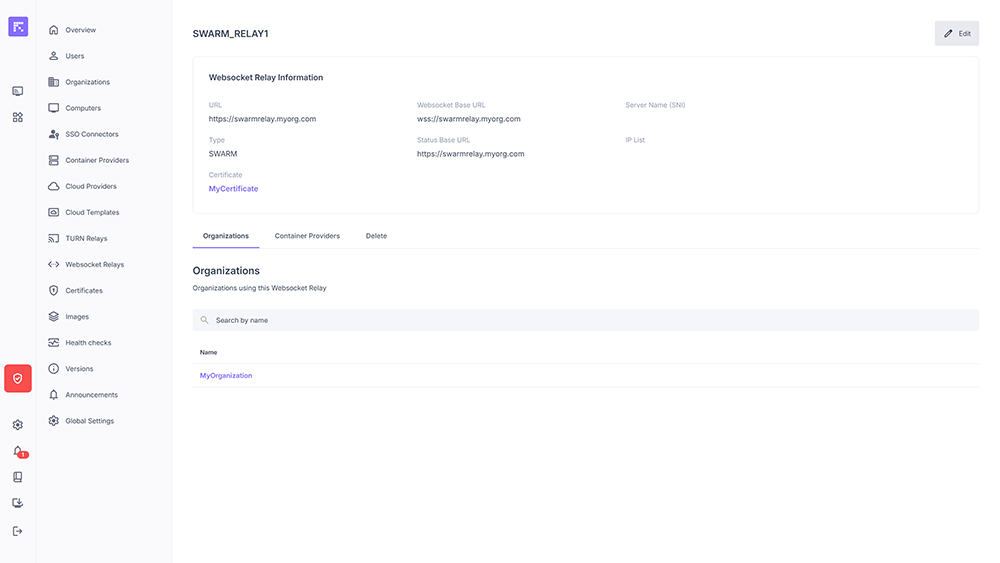Open Global Settings in sidebar
1000x563 pixels.
[x=89, y=421]
